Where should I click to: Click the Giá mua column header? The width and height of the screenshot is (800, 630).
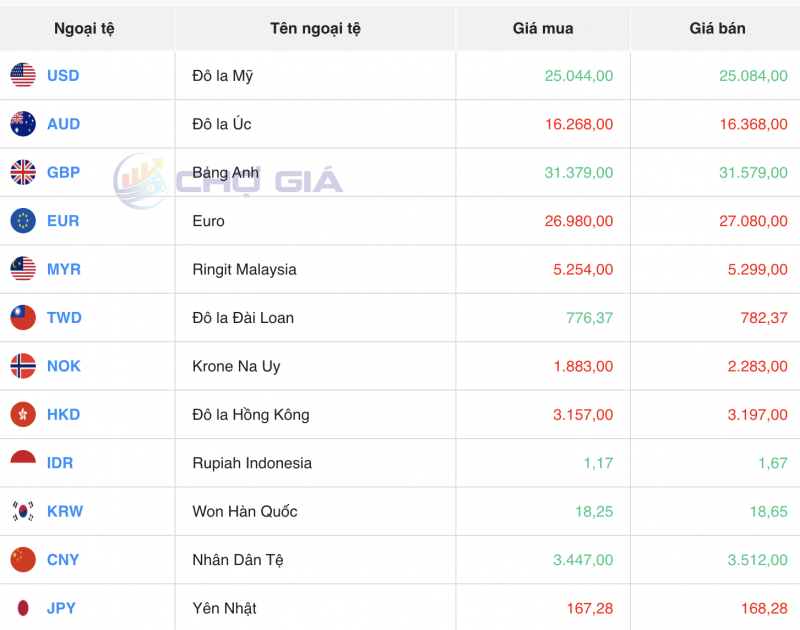pyautogui.click(x=542, y=28)
